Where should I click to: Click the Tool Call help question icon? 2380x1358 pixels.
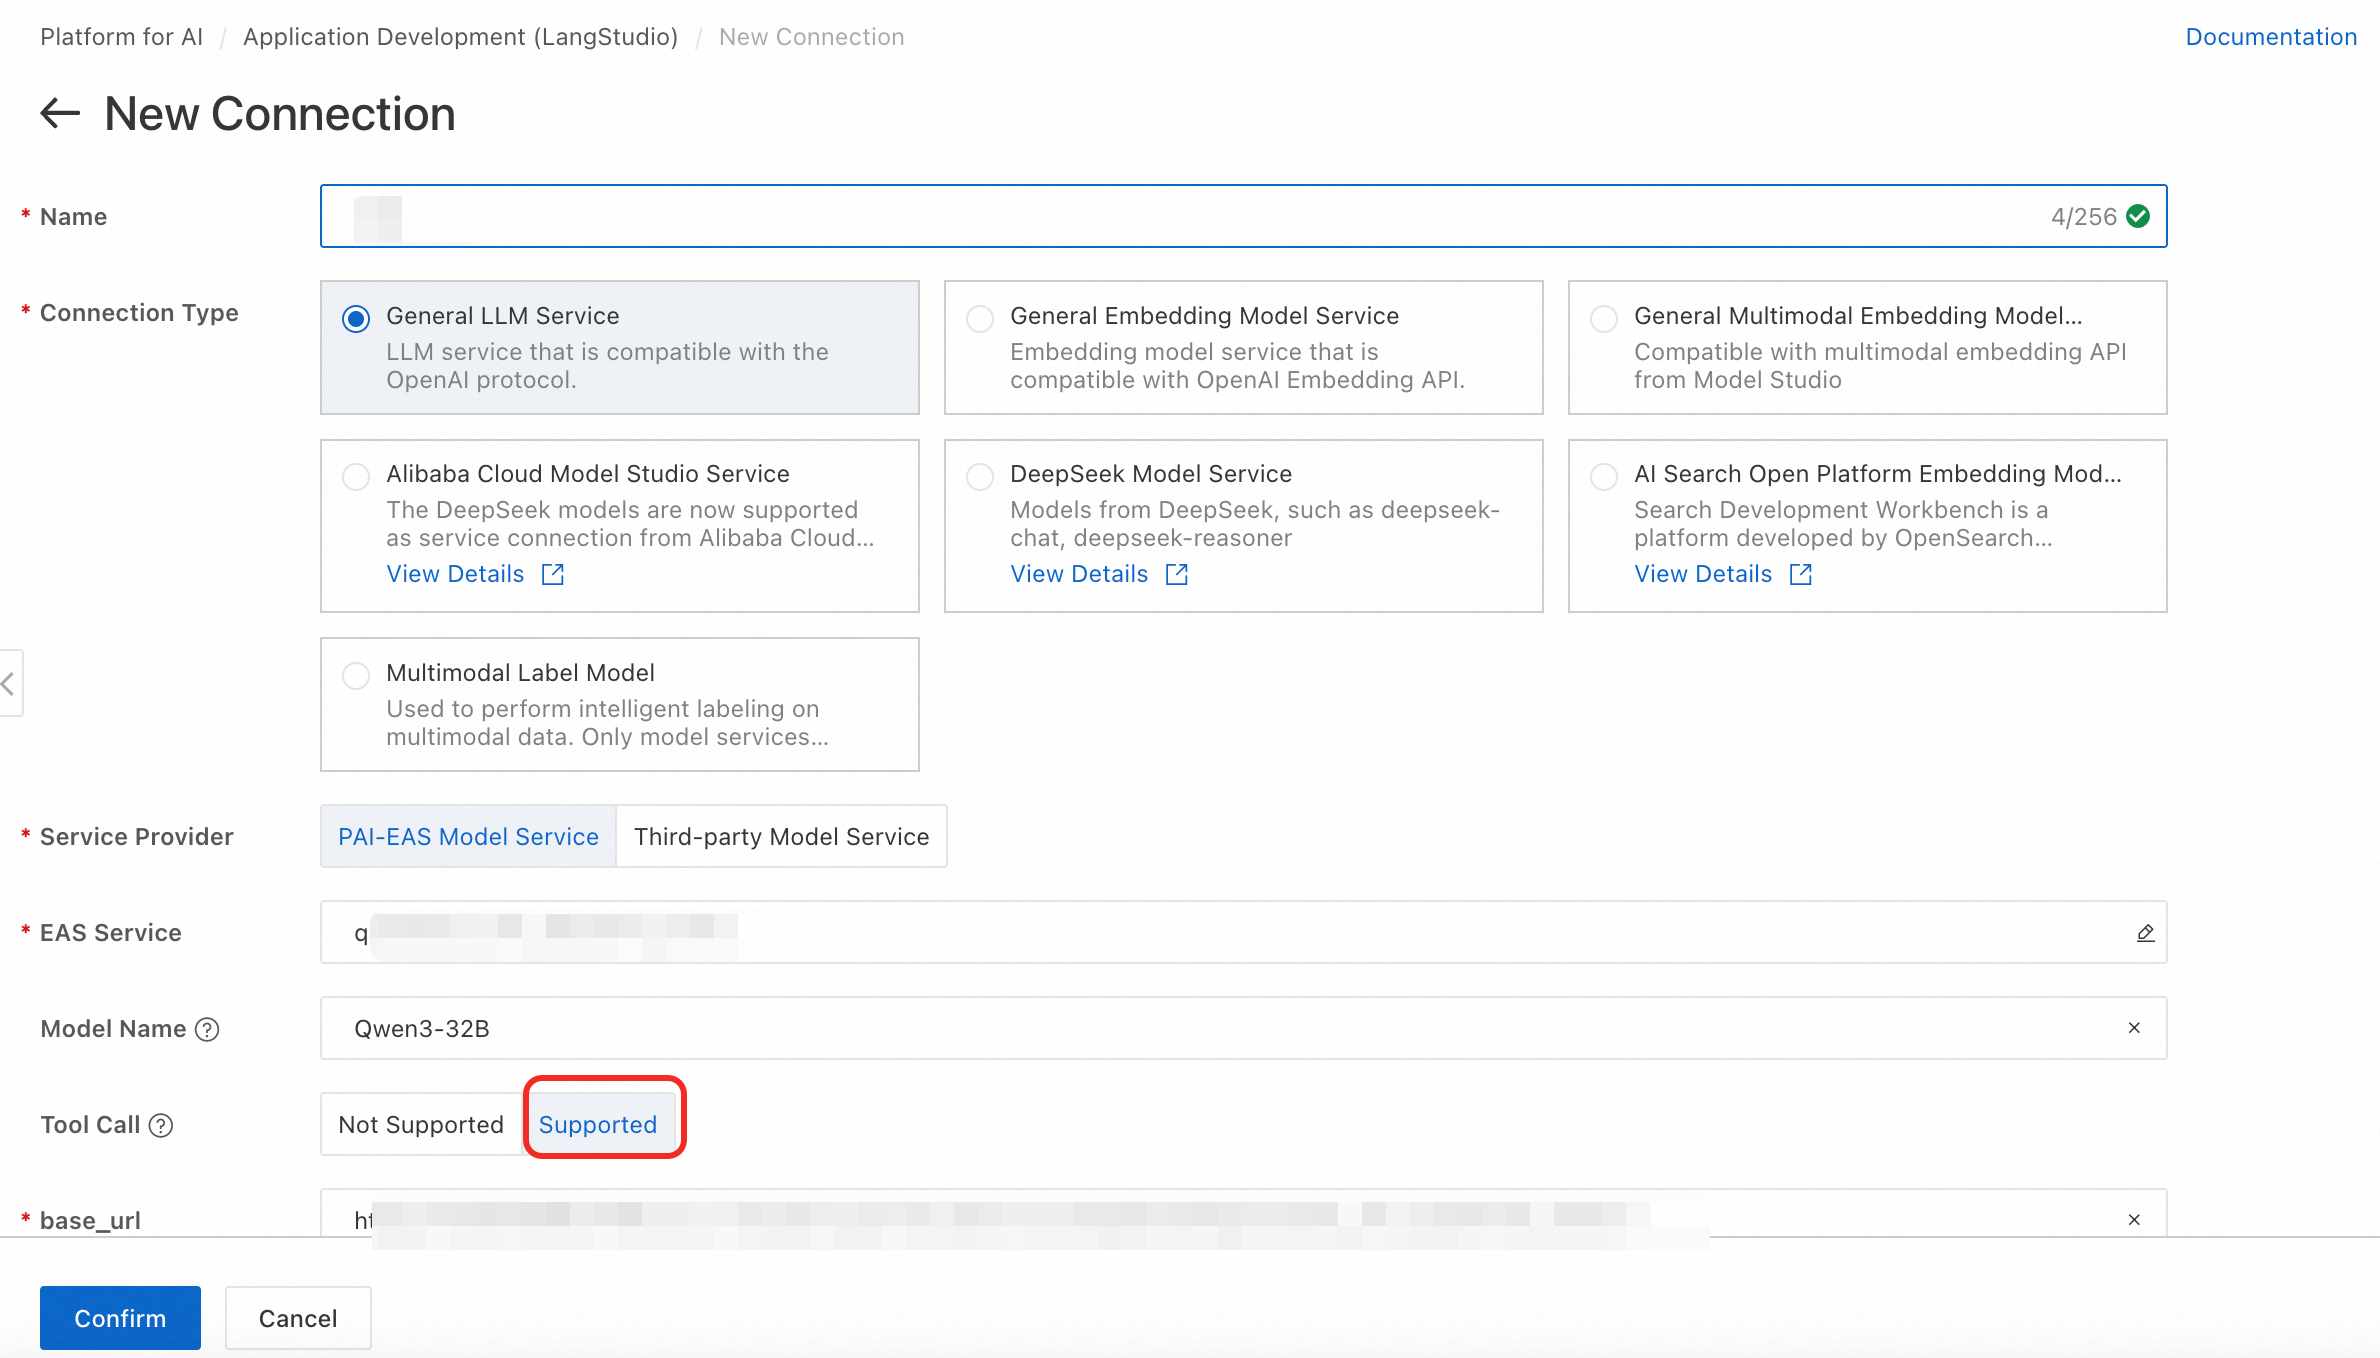tap(161, 1125)
